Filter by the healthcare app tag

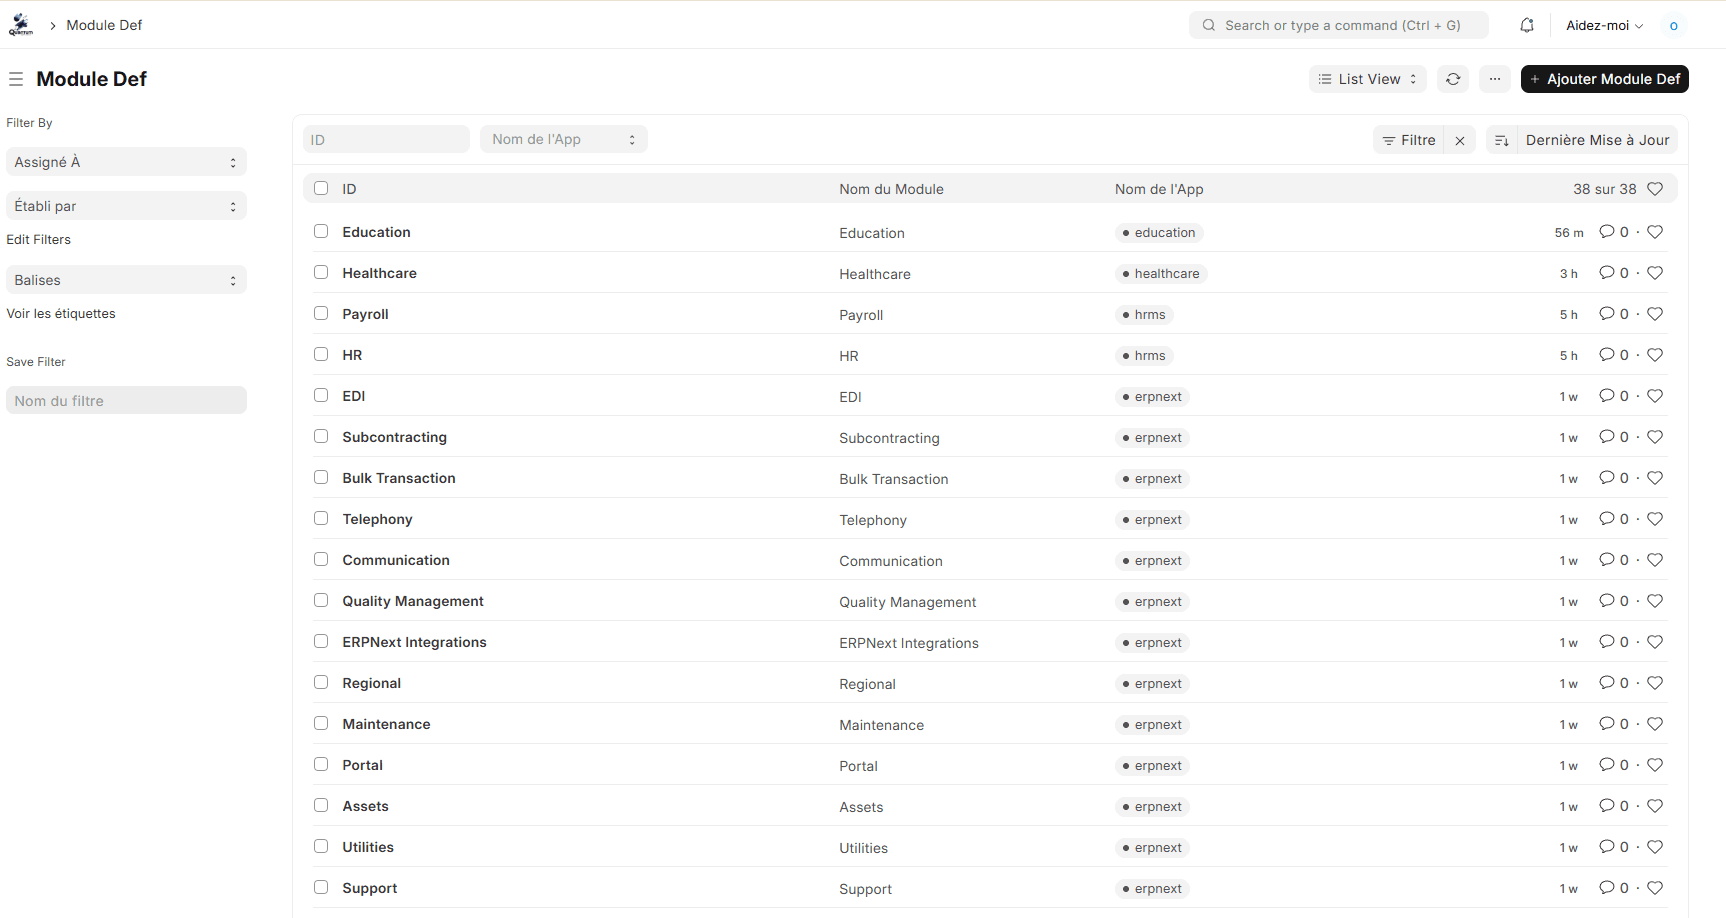point(1161,274)
